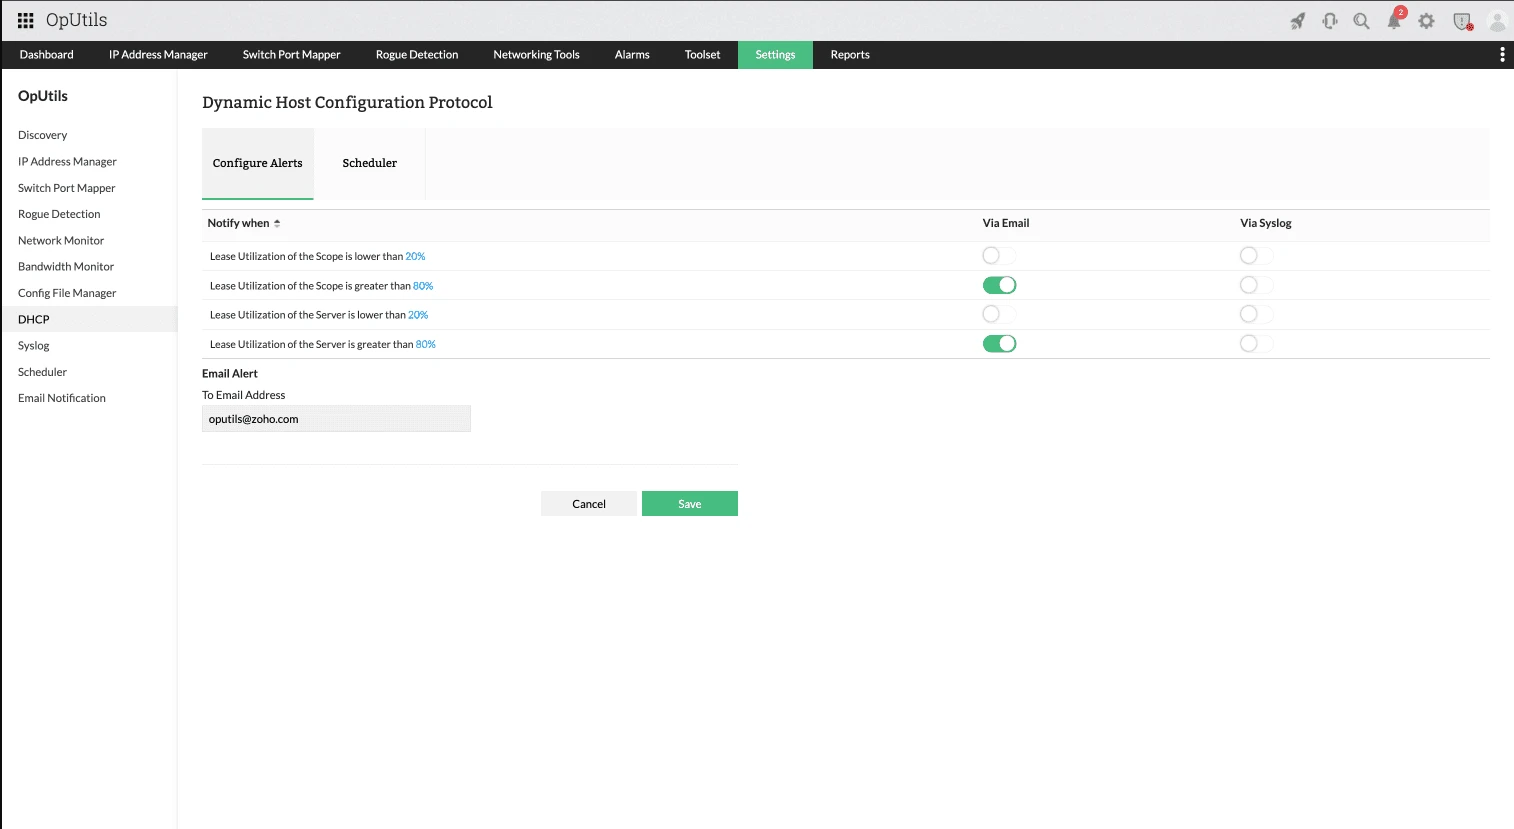Save the DHCP alert configuration

pyautogui.click(x=689, y=503)
